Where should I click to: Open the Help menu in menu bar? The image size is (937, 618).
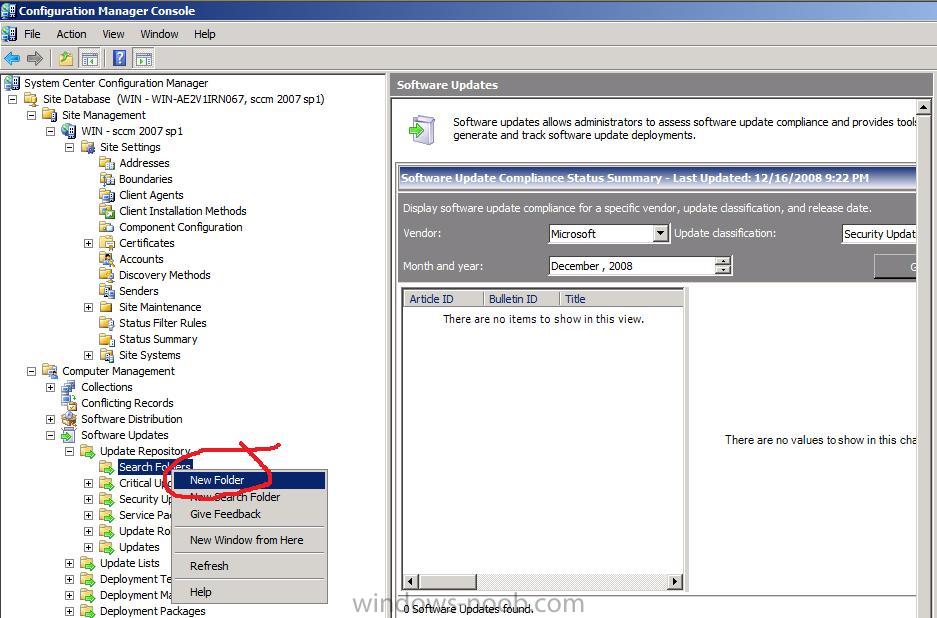click(x=204, y=34)
